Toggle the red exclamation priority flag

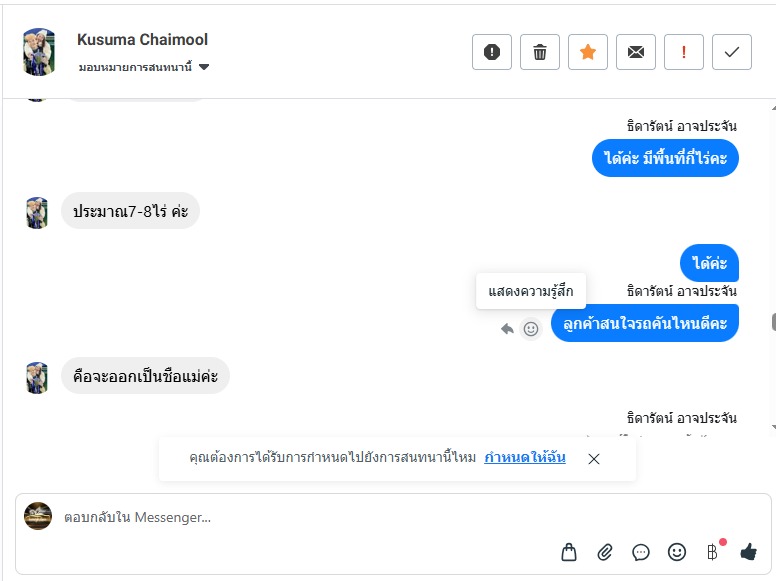click(x=684, y=52)
